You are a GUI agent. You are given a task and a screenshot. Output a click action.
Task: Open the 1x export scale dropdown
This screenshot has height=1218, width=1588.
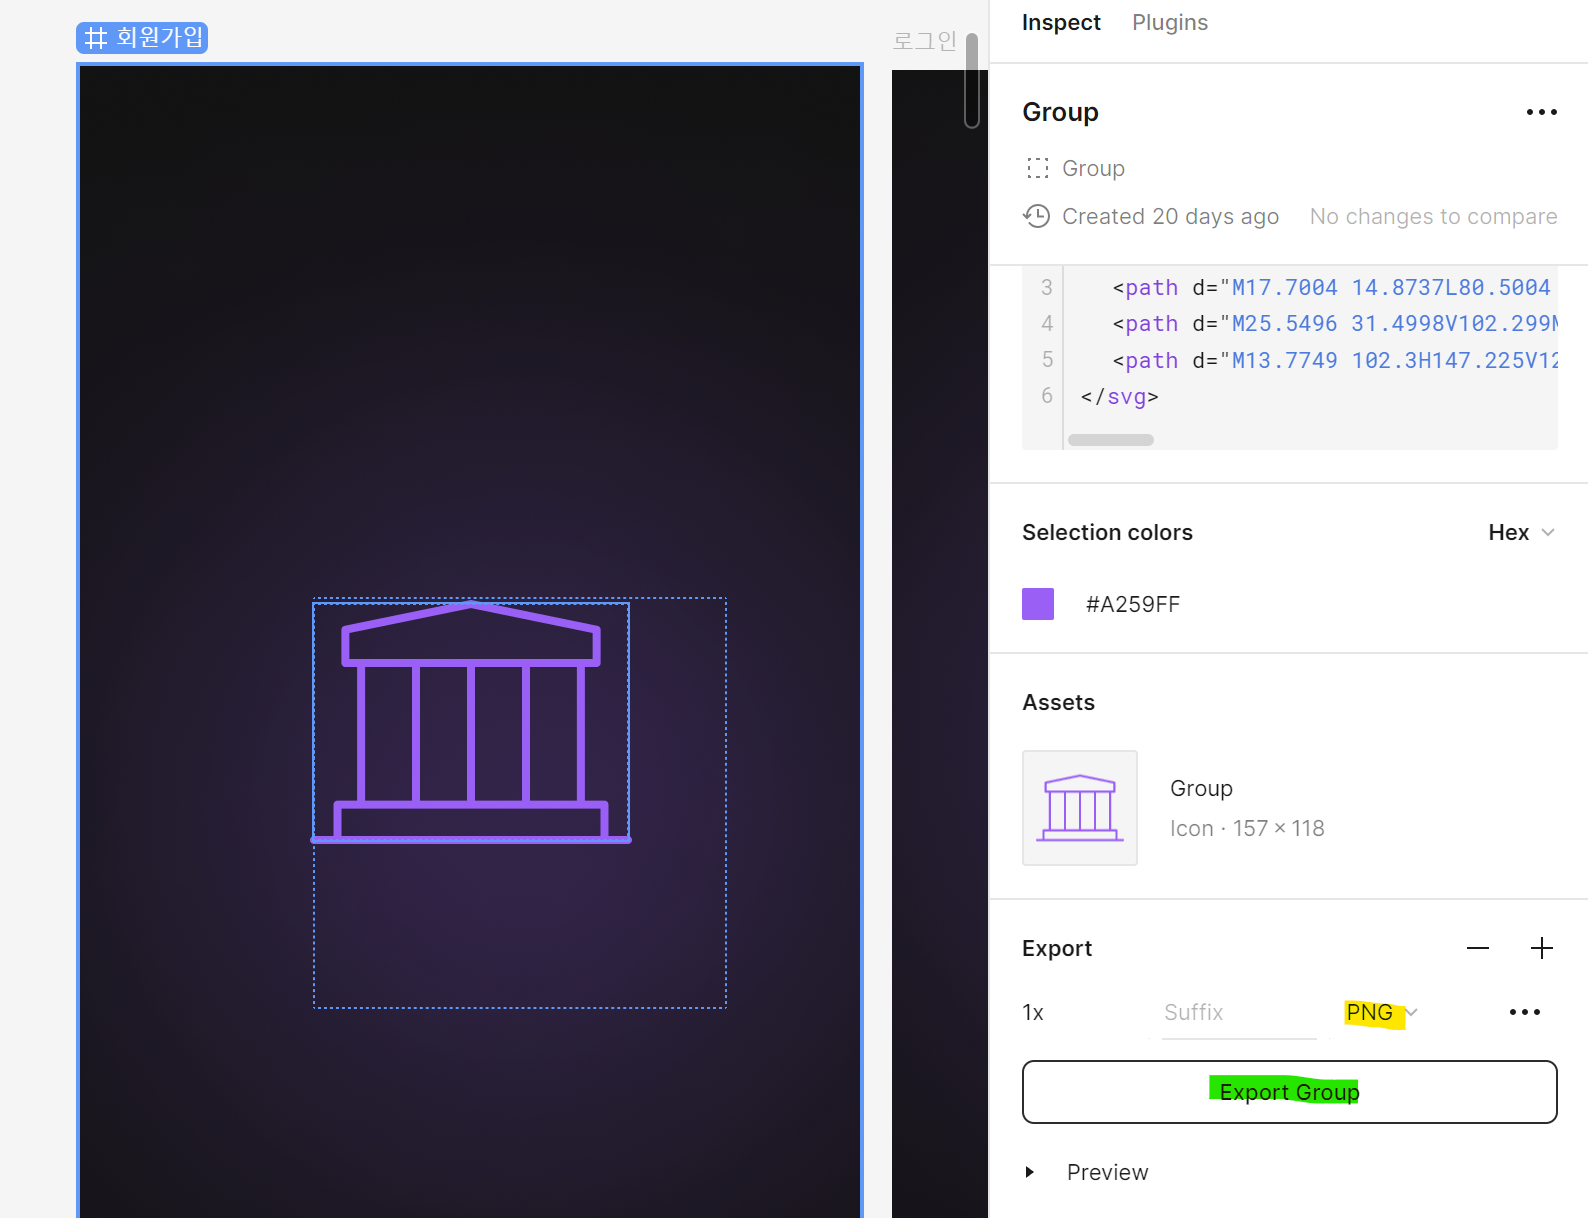click(x=1033, y=1012)
